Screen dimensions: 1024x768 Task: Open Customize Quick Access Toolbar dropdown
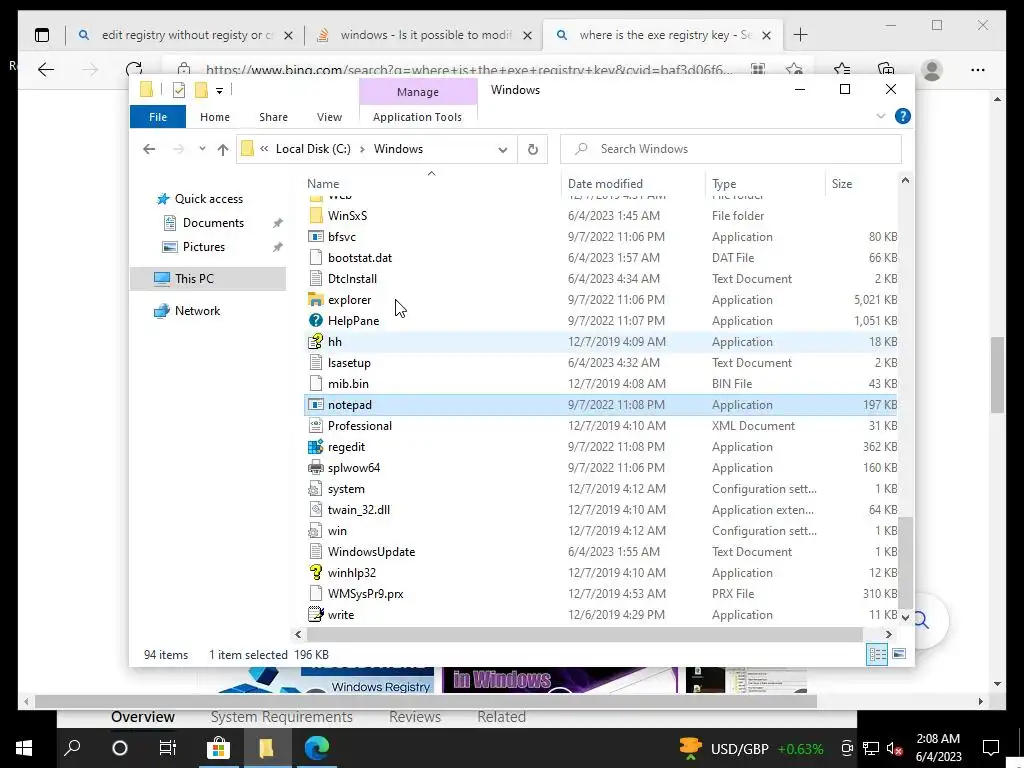(219, 91)
